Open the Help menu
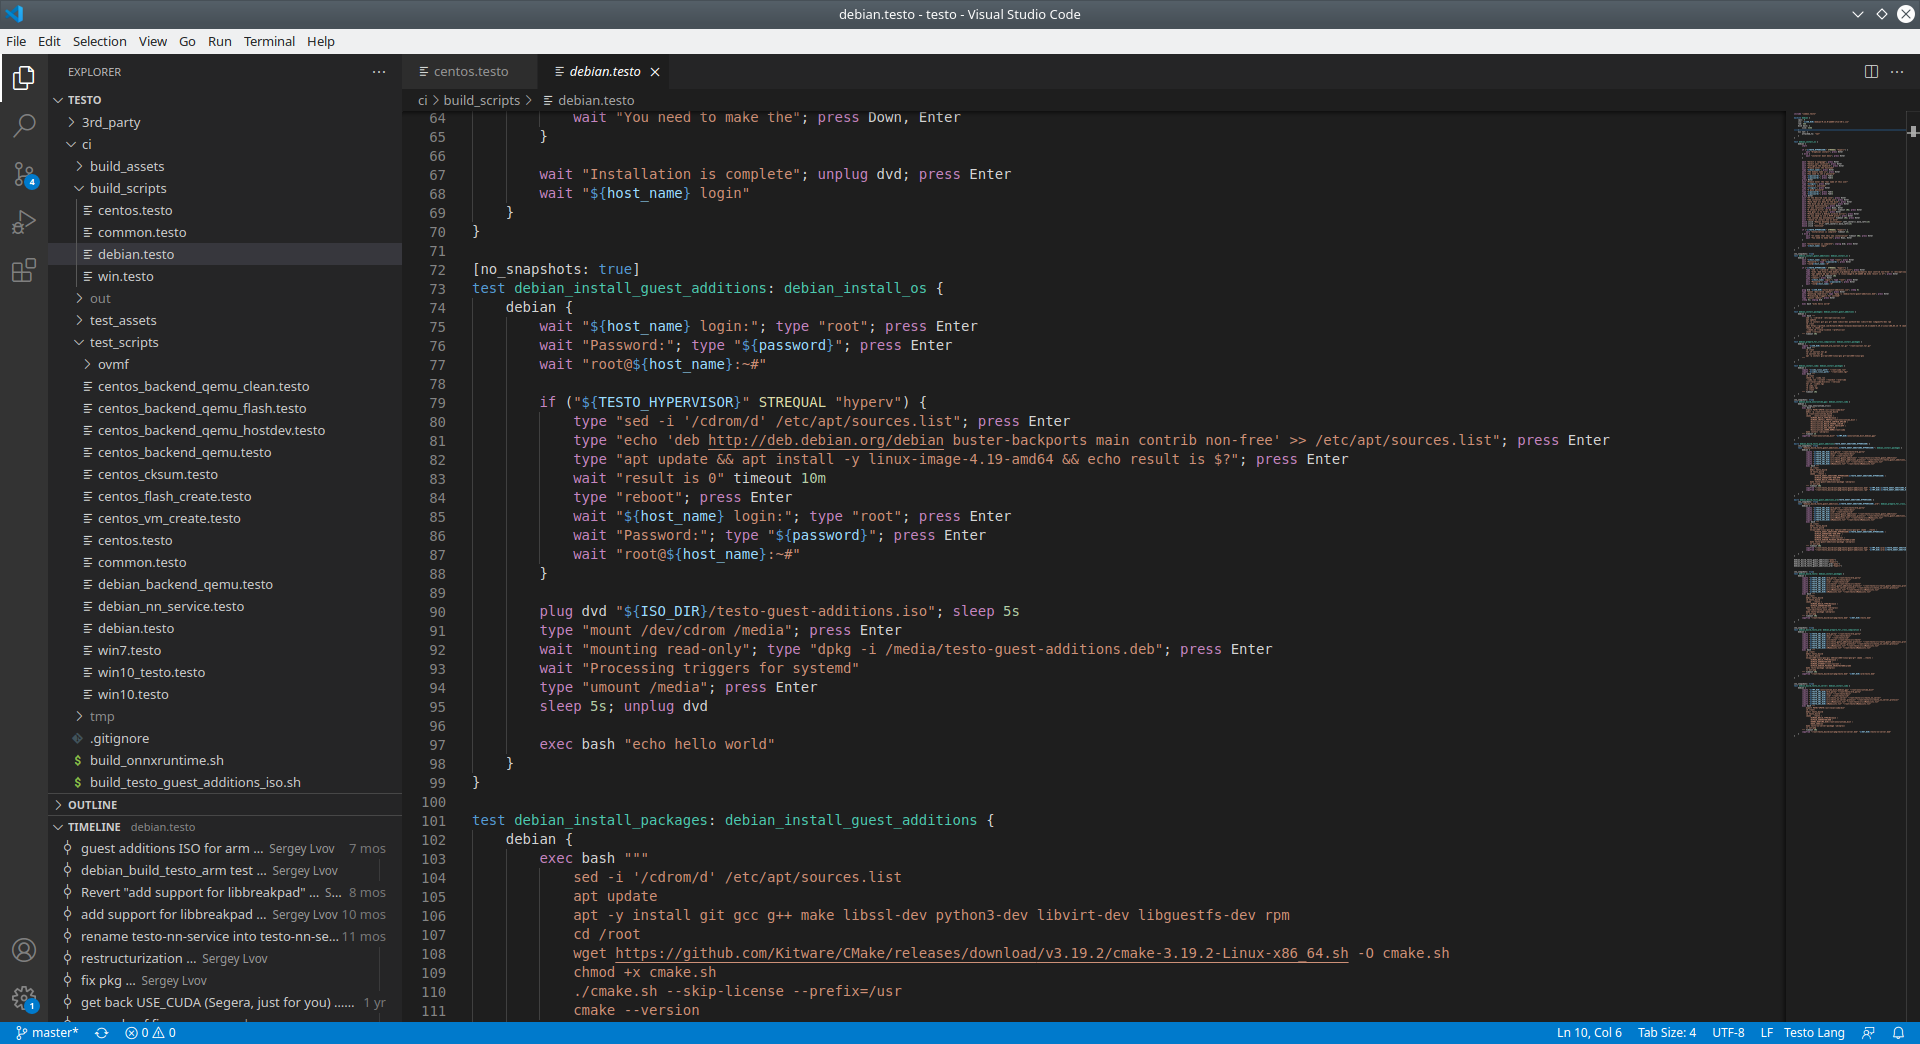The height and width of the screenshot is (1044, 1920). click(321, 42)
